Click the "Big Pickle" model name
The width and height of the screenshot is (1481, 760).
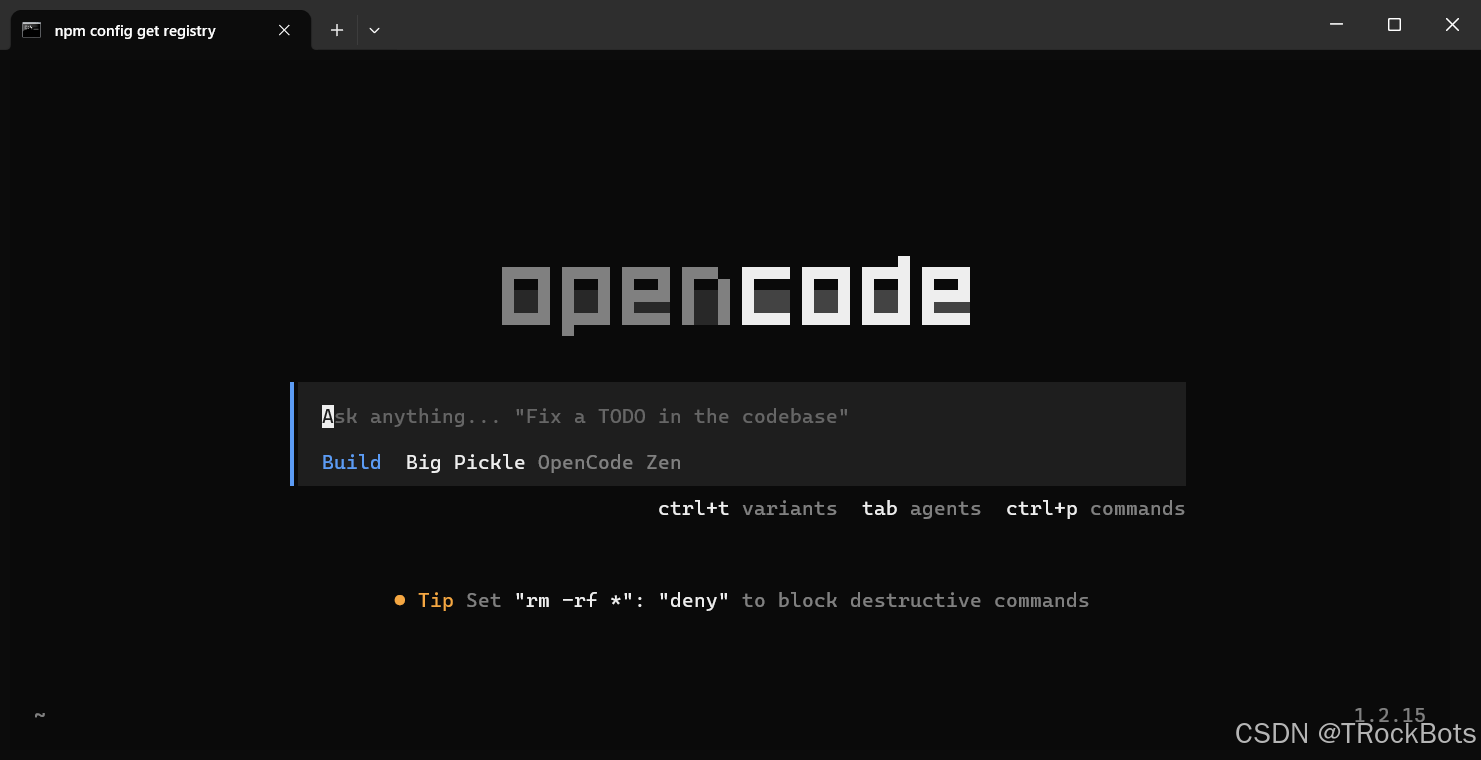coord(465,462)
